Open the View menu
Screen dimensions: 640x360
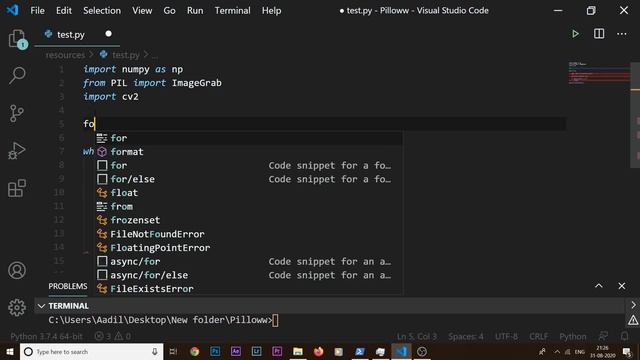click(142, 11)
